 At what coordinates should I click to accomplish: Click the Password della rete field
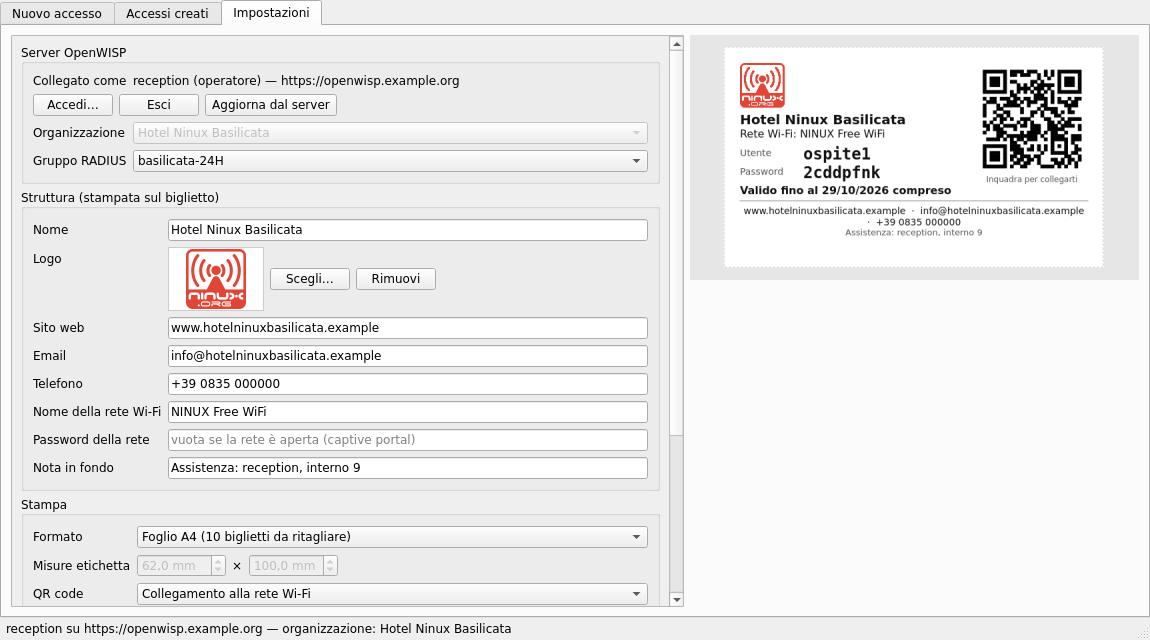(408, 440)
